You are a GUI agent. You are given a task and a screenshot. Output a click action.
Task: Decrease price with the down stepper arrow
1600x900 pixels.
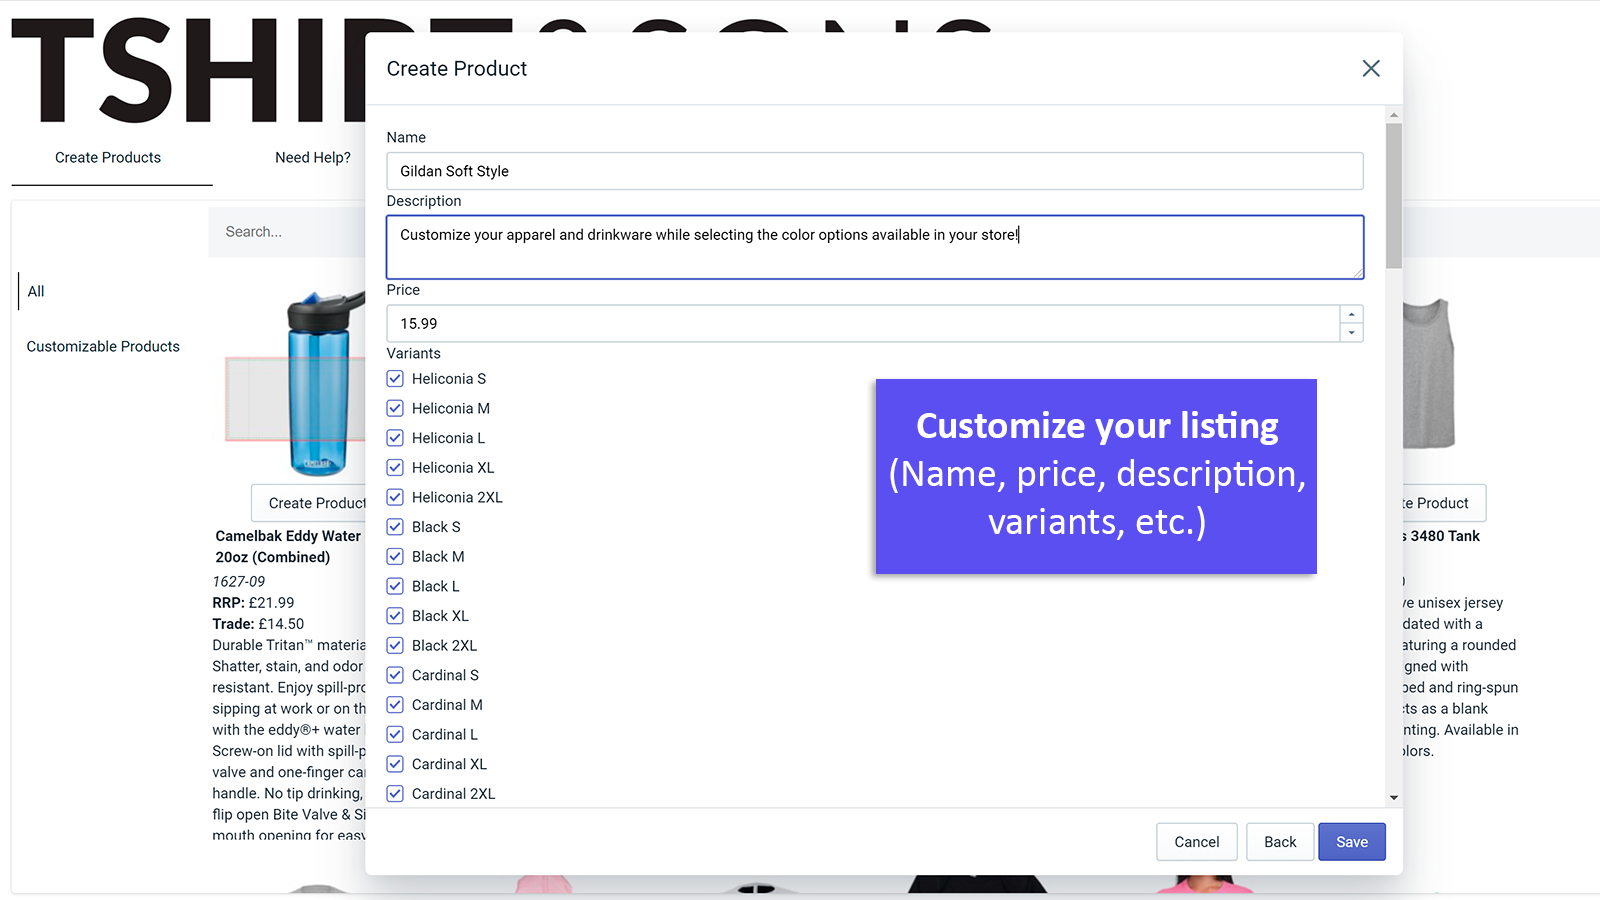point(1351,333)
